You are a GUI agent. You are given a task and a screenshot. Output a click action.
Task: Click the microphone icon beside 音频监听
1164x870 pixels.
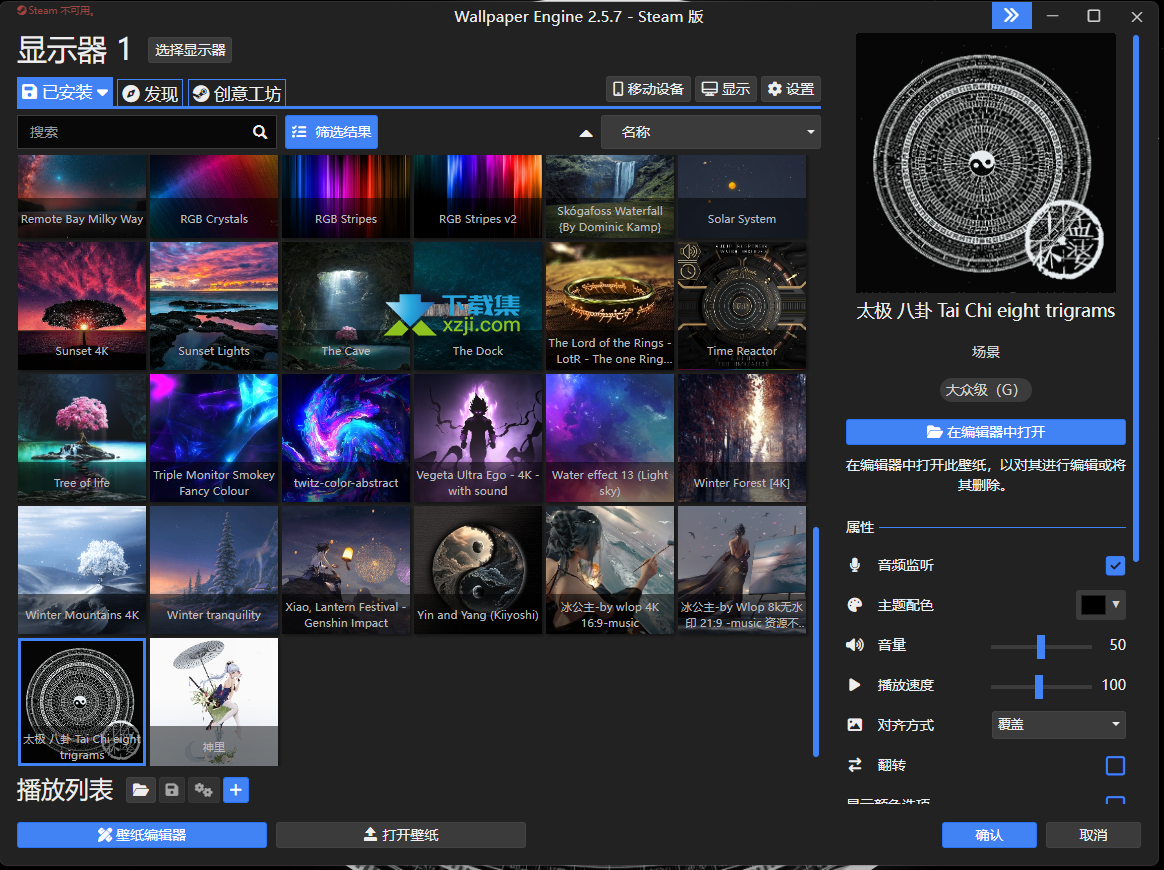coord(854,566)
